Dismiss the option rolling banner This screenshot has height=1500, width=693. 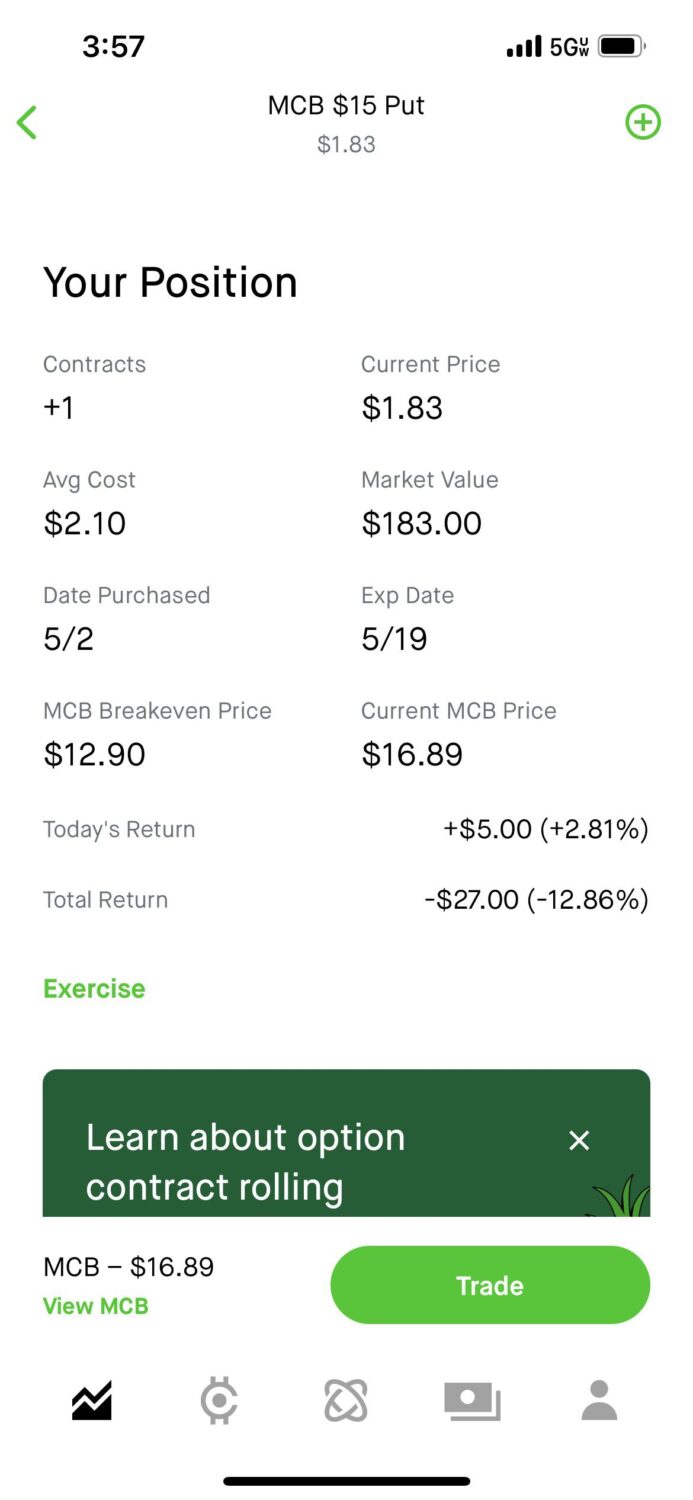pos(579,1140)
